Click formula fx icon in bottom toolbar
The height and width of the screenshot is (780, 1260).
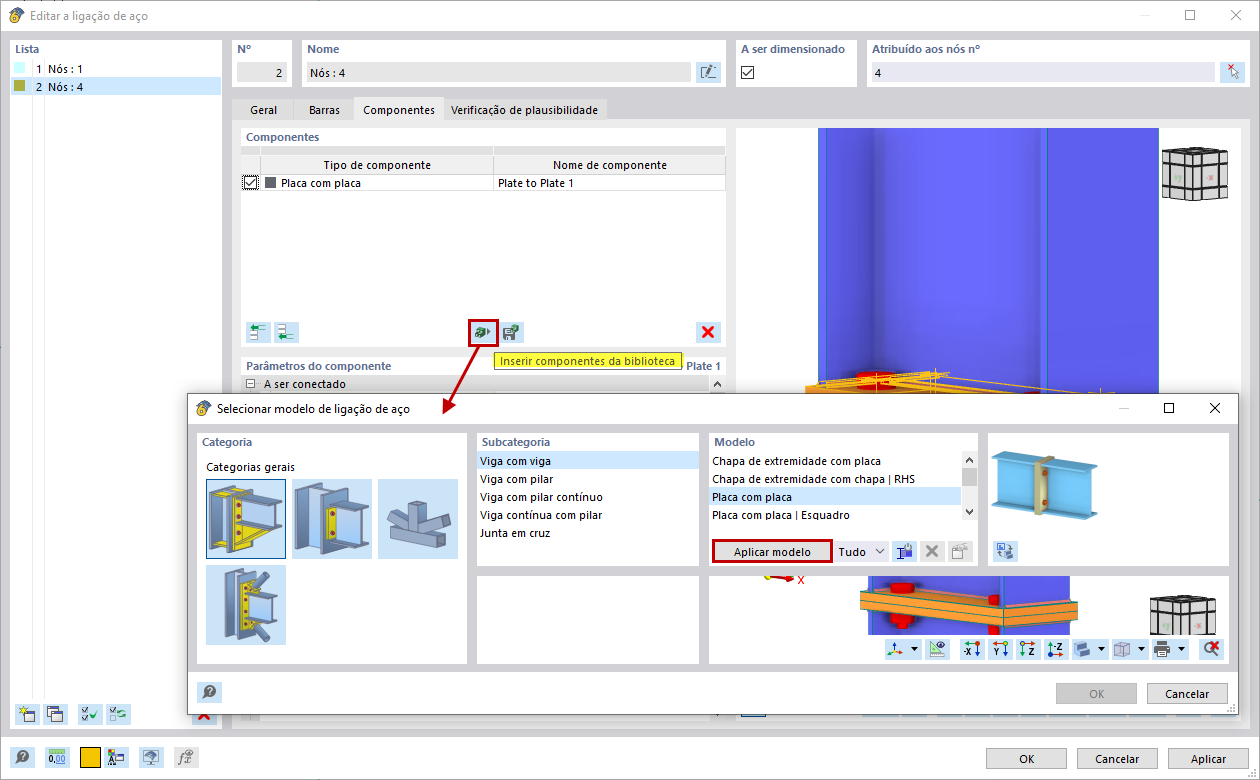coord(186,758)
